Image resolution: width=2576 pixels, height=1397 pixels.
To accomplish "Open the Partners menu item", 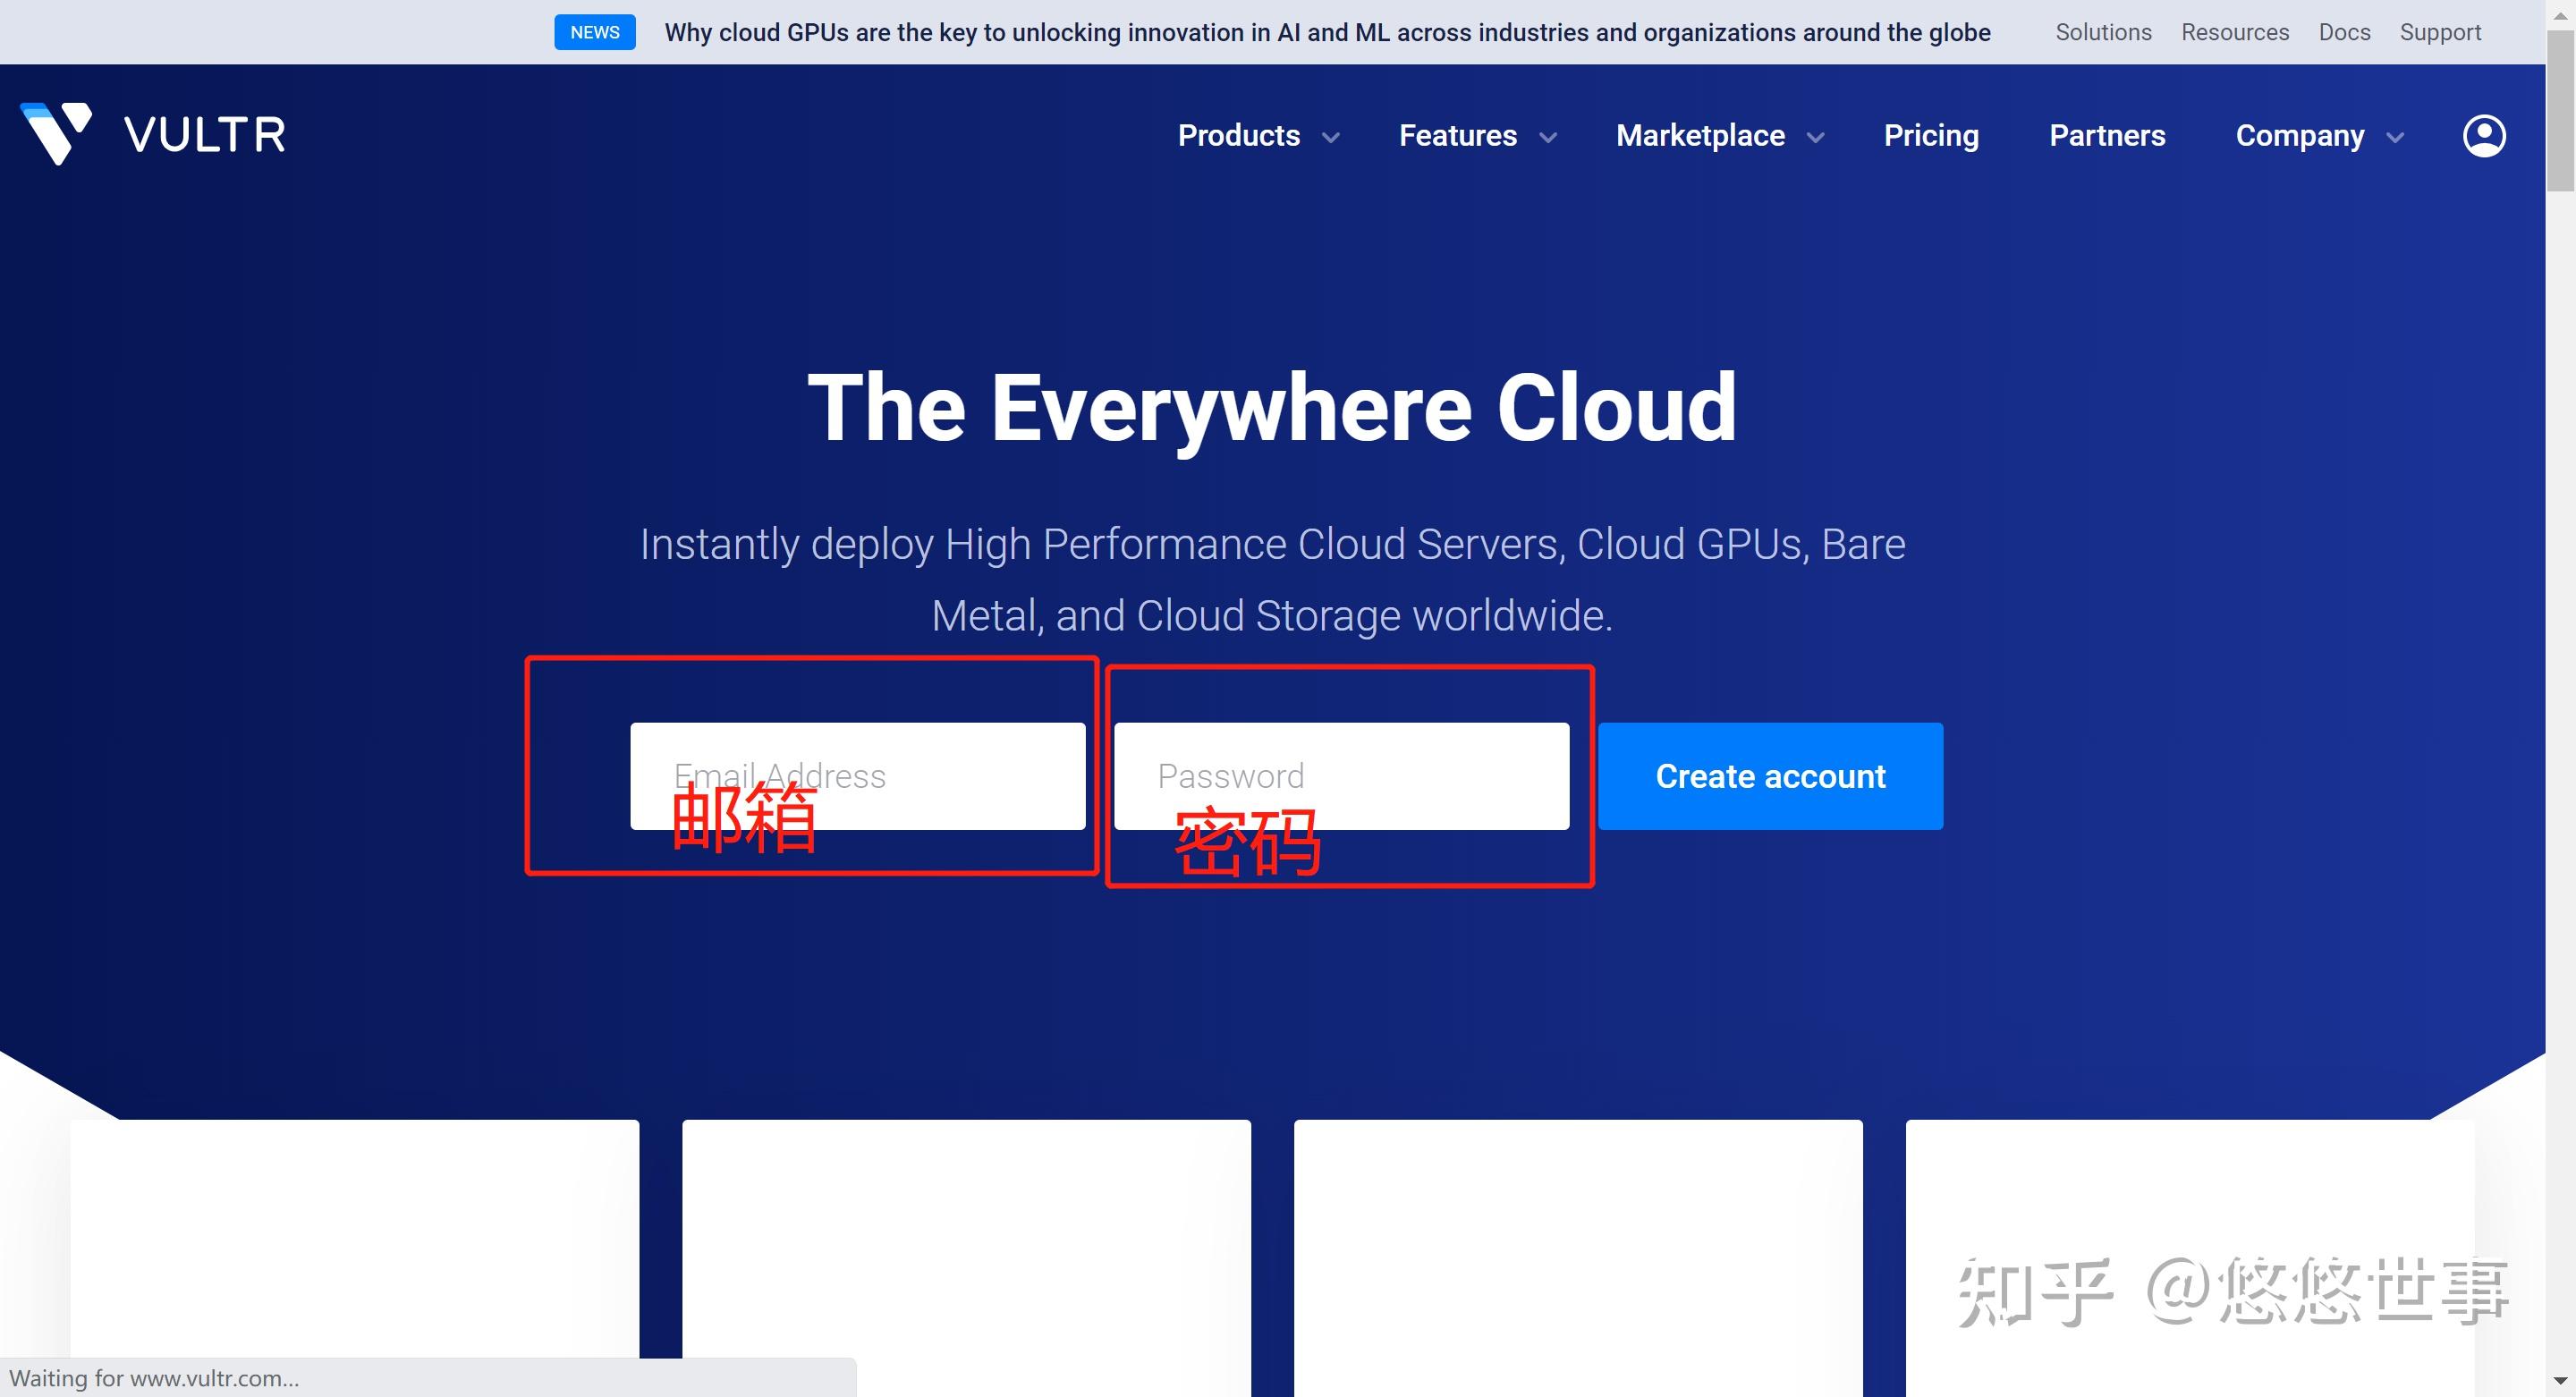I will [x=2107, y=135].
